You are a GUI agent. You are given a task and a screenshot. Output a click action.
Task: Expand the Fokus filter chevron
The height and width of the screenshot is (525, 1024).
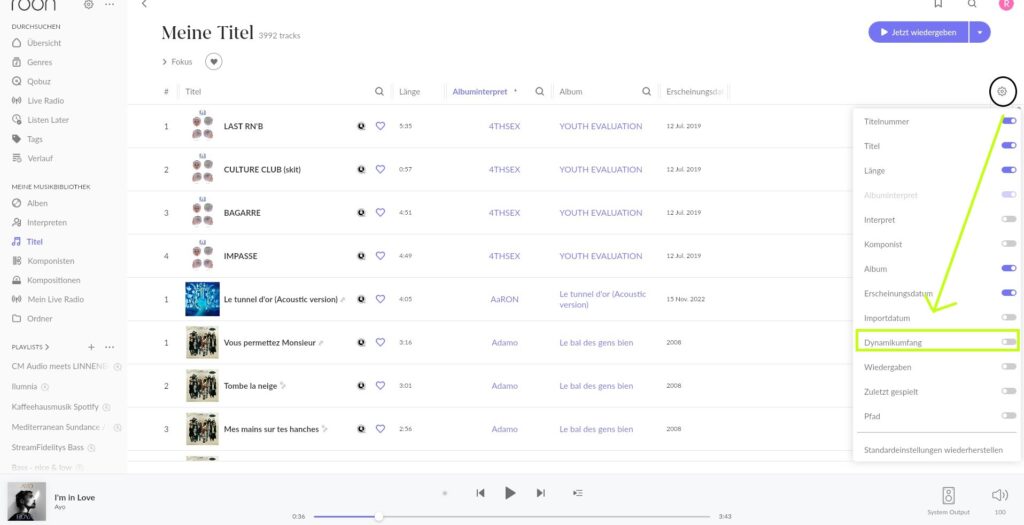tap(165, 62)
